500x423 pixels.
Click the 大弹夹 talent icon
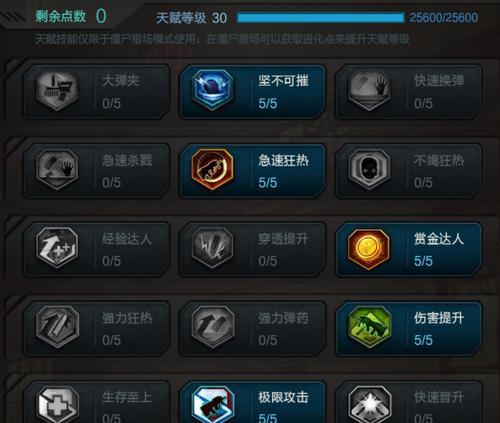pos(57,90)
